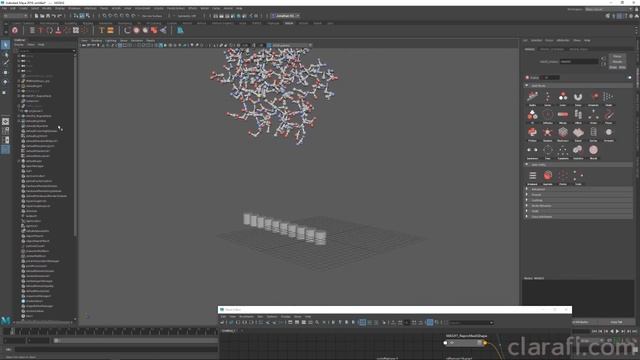640x360 pixels.
Task: Add an Orient node in MASH panel
Action: [593, 115]
